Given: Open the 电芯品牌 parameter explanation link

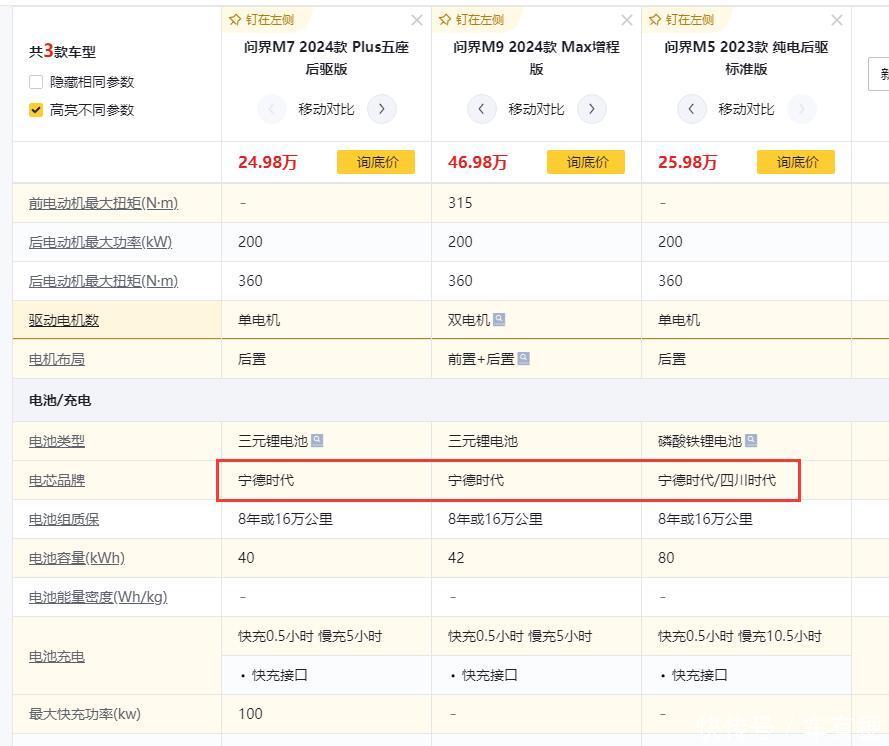Looking at the screenshot, I should tap(57, 480).
